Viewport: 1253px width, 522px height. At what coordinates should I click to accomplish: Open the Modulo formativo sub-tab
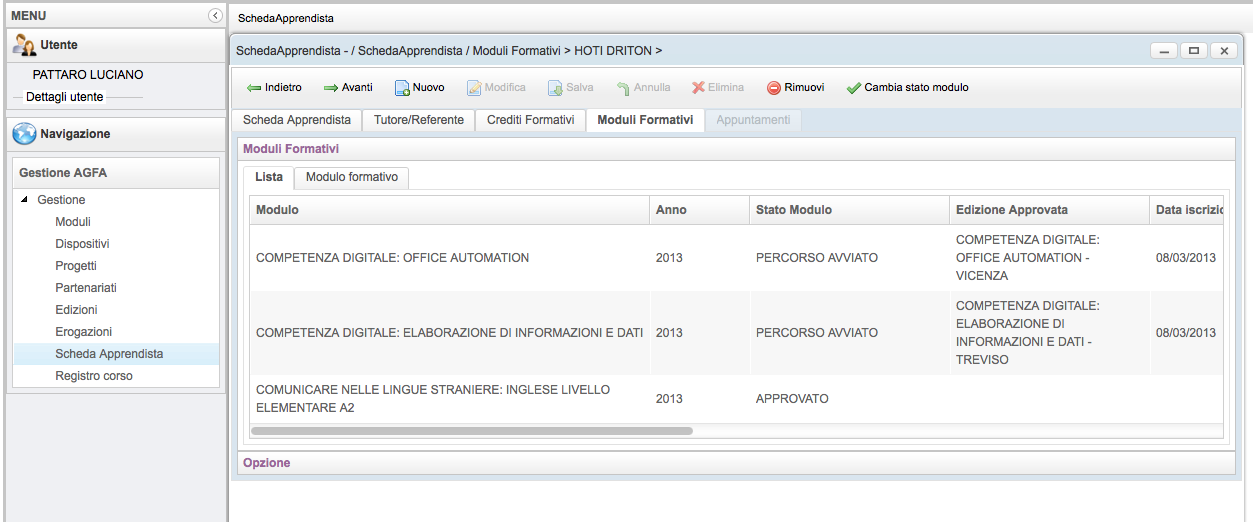tap(351, 177)
